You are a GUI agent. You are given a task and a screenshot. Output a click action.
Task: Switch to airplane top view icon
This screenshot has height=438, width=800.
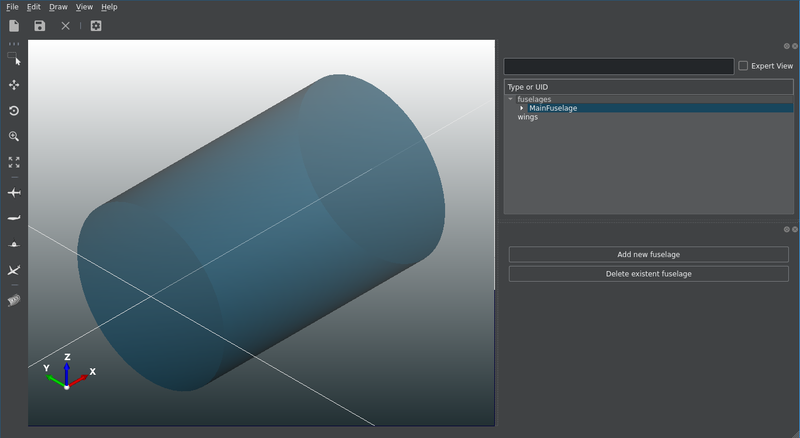click(x=14, y=192)
